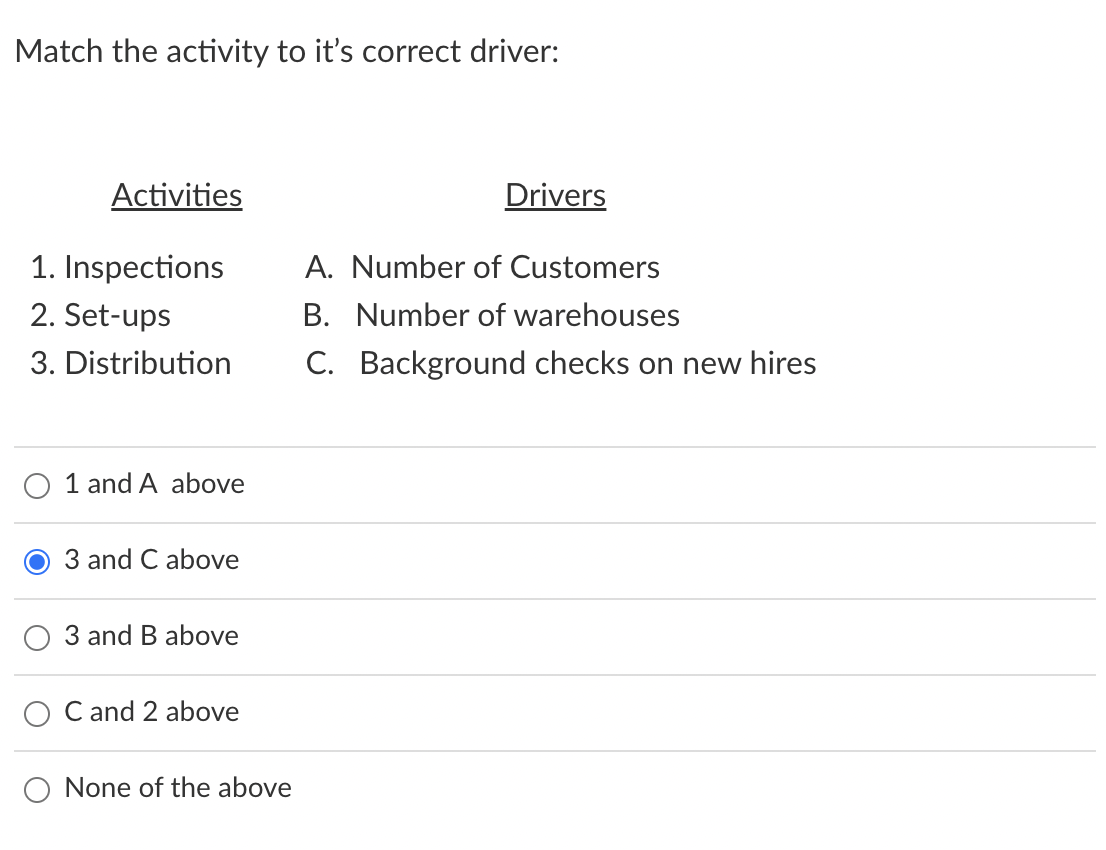Click the "C and 2 above" answer text
Image resolution: width=1106 pixels, height=850 pixels.
click(x=151, y=712)
